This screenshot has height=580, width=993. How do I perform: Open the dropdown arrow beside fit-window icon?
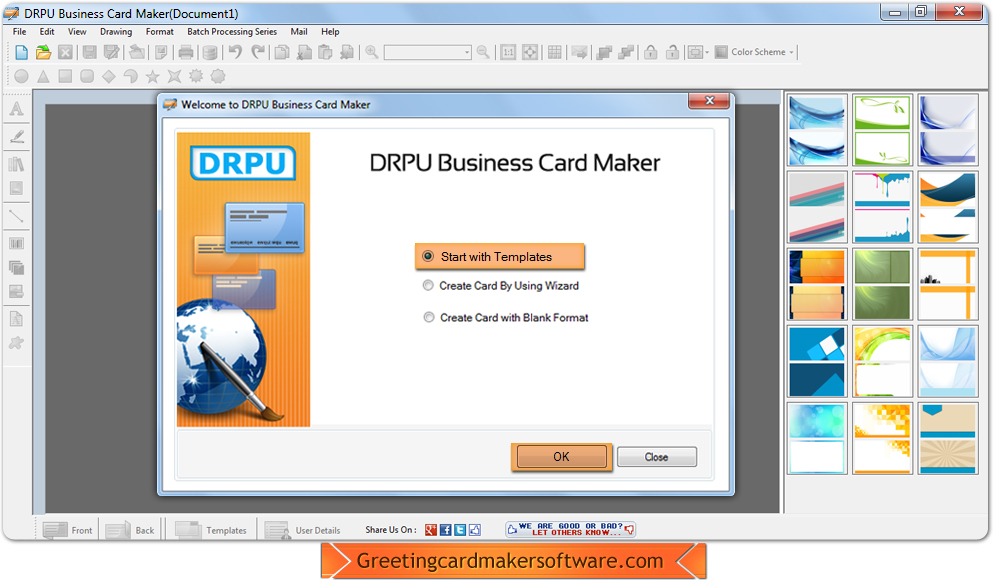(x=707, y=52)
